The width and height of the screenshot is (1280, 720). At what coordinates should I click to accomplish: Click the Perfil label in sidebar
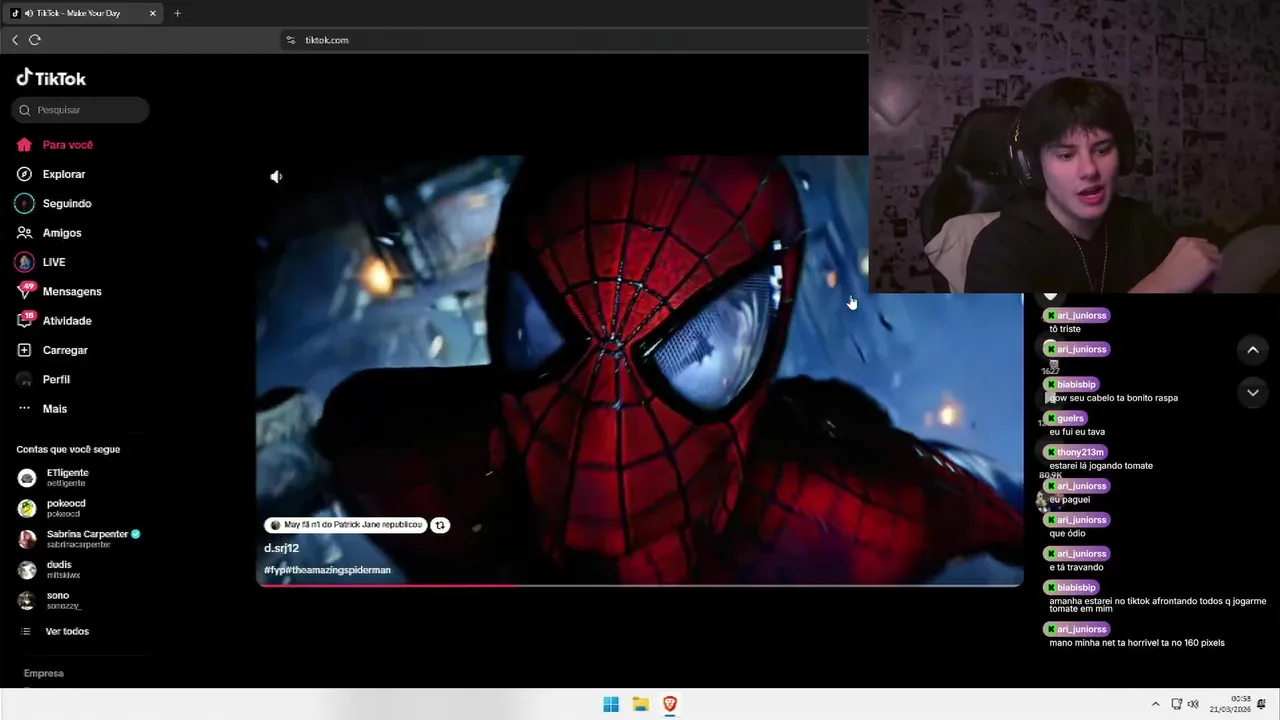[56, 380]
